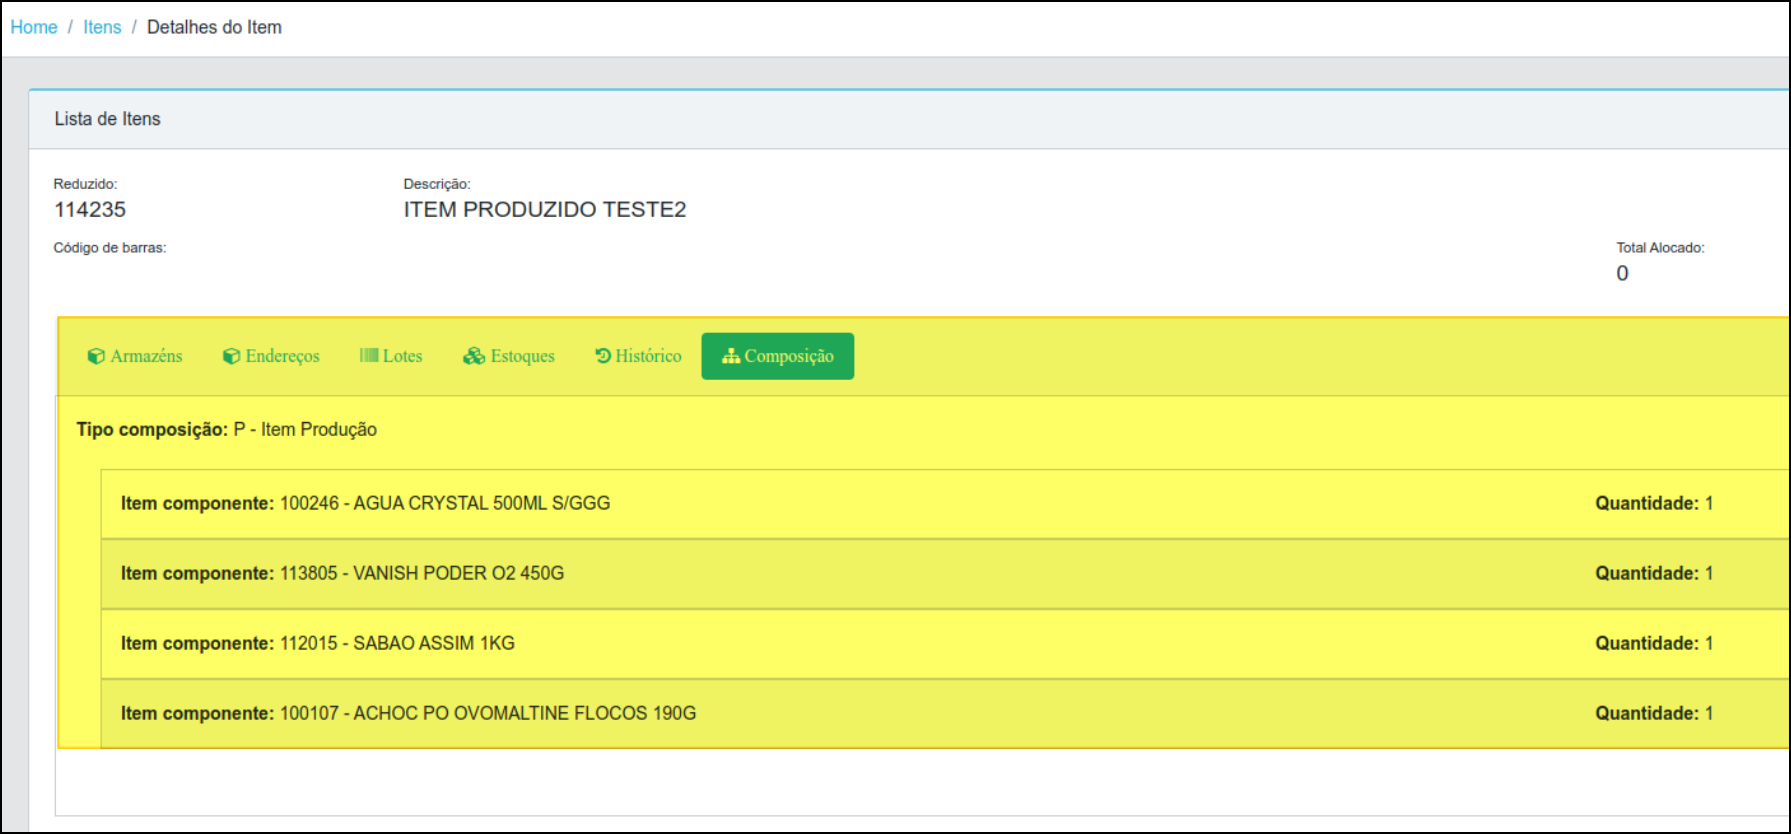Click Quantidade in the AGUA CRYSTAL row
This screenshot has width=1791, height=834.
[x=1654, y=504]
